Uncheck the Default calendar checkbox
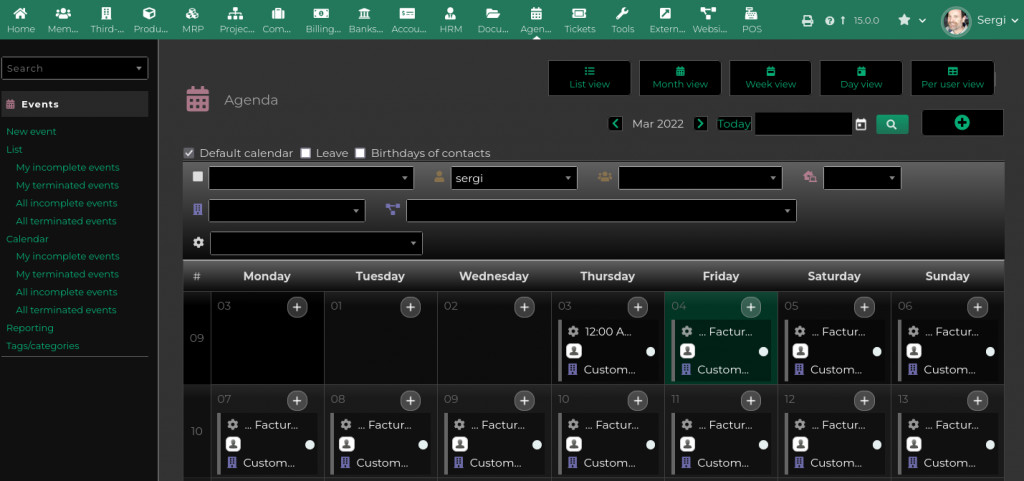 (189, 153)
